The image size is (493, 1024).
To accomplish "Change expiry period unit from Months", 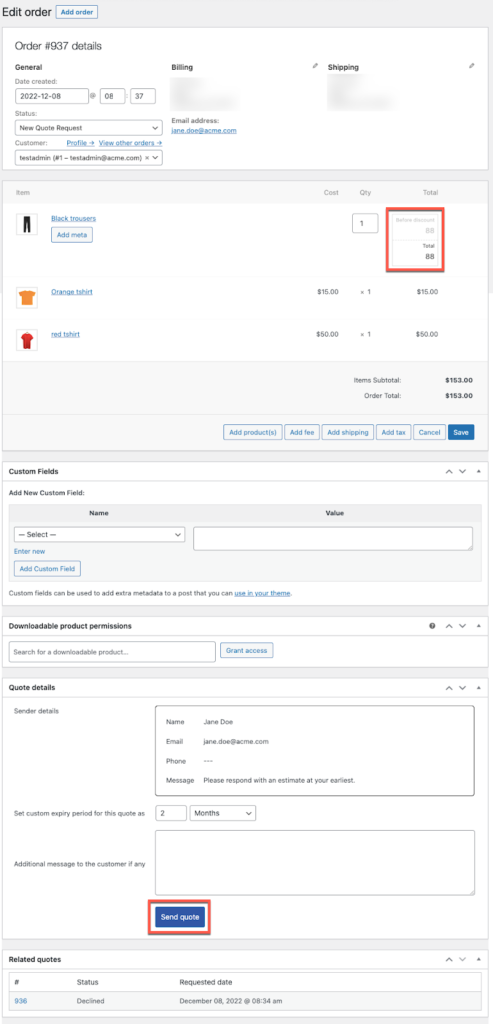I will coord(223,813).
